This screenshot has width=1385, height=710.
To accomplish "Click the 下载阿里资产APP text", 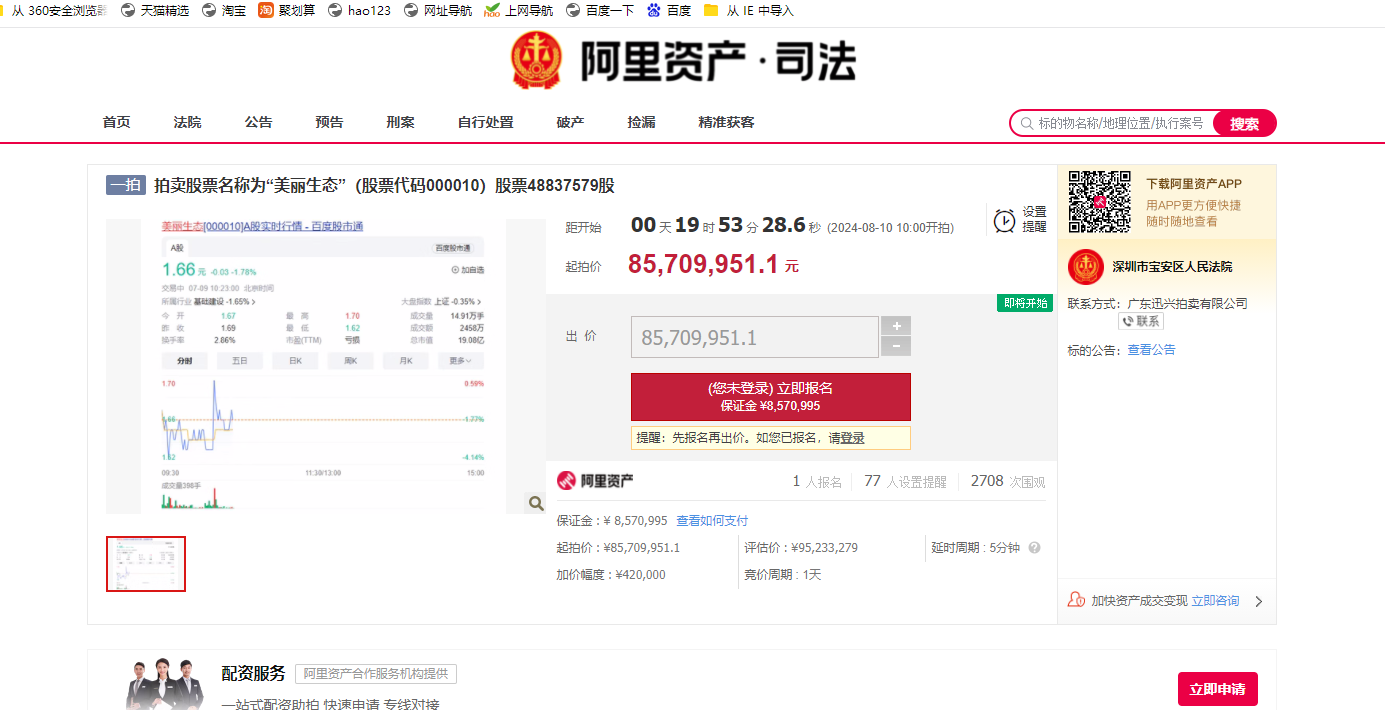I will [x=1194, y=184].
